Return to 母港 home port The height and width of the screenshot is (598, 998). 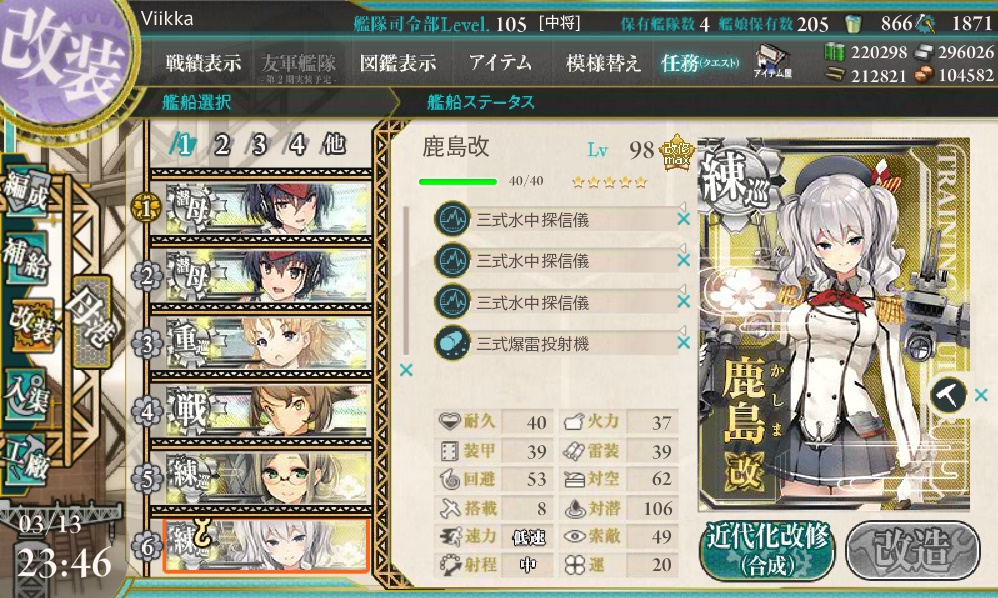(92, 320)
